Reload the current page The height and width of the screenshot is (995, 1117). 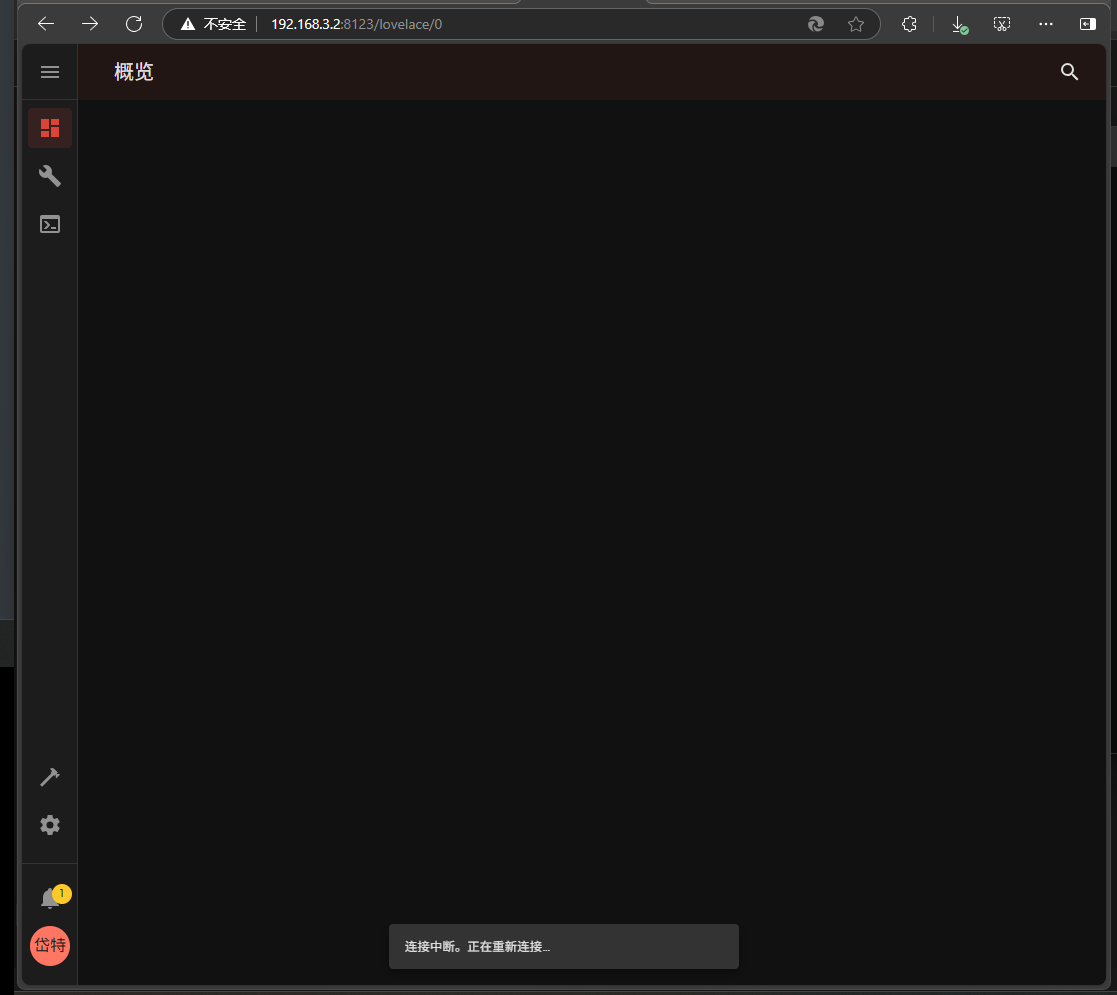tap(134, 24)
